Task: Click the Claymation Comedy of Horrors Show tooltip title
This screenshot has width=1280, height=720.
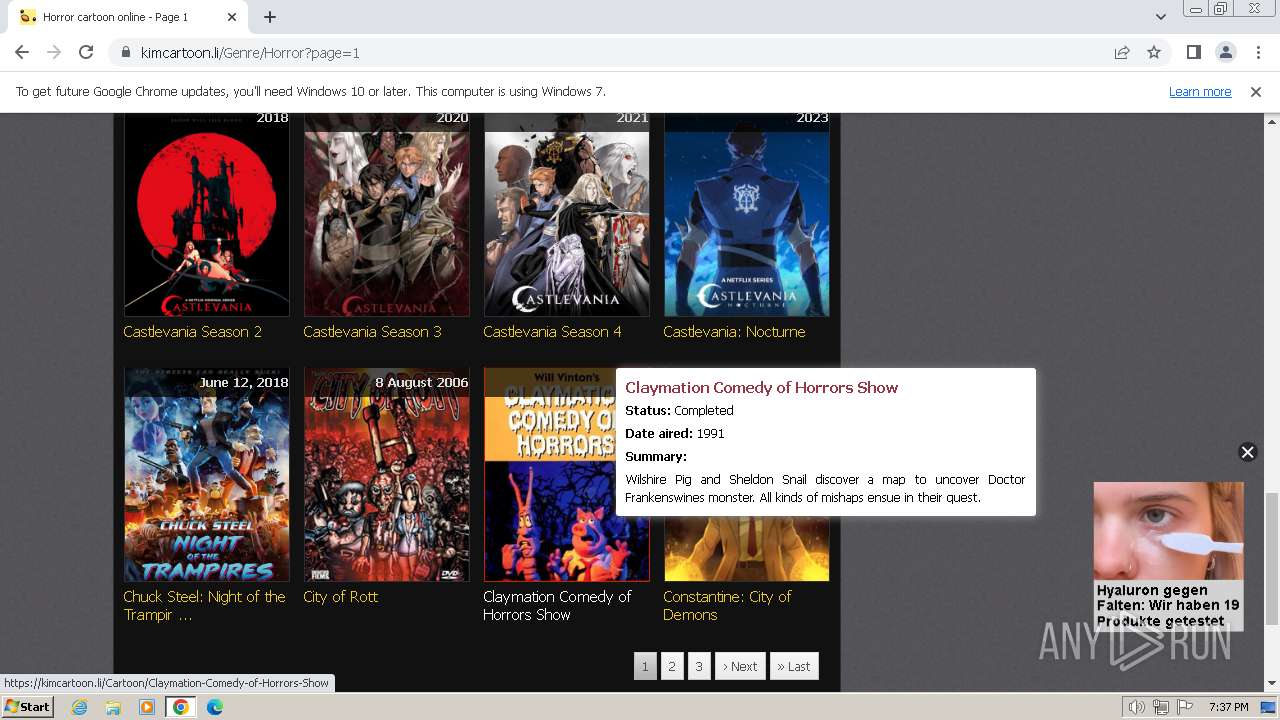Action: [x=762, y=388]
